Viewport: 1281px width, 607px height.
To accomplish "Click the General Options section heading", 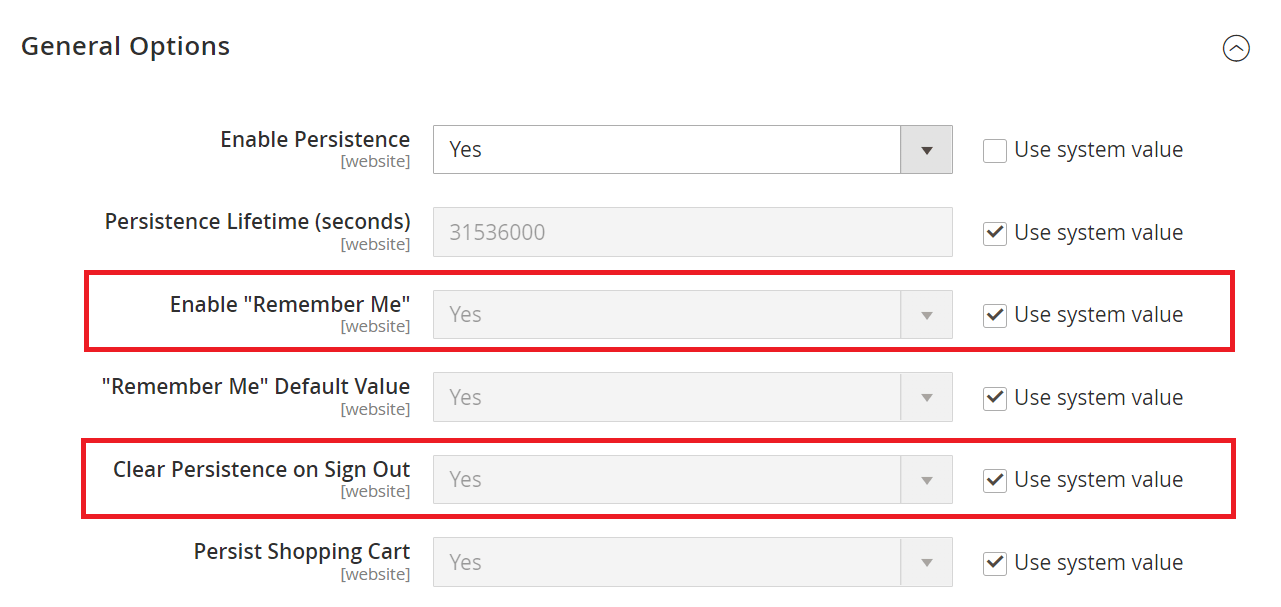I will [125, 45].
